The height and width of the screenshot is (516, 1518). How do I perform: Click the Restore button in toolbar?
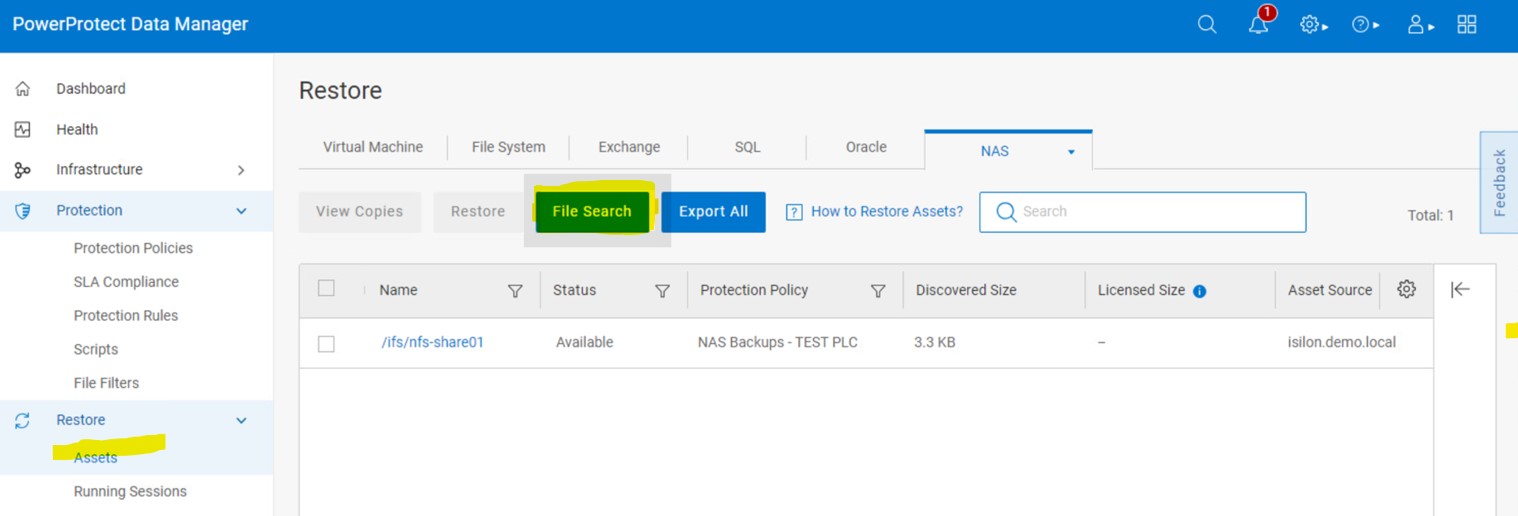[x=478, y=212]
